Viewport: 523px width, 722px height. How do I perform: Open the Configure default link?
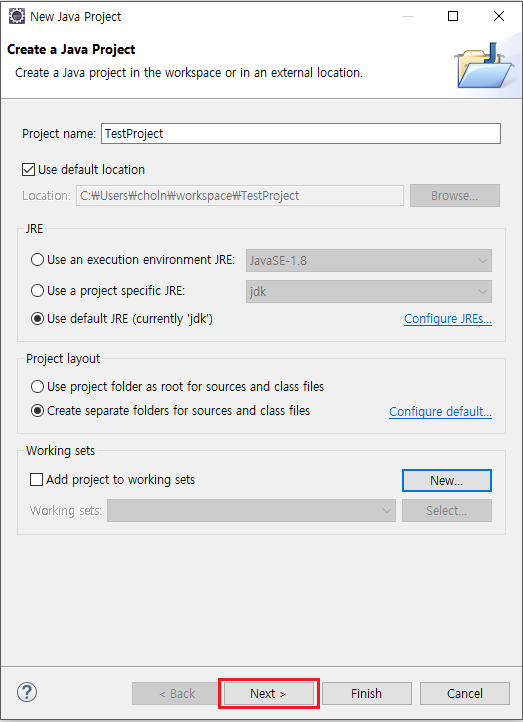441,411
